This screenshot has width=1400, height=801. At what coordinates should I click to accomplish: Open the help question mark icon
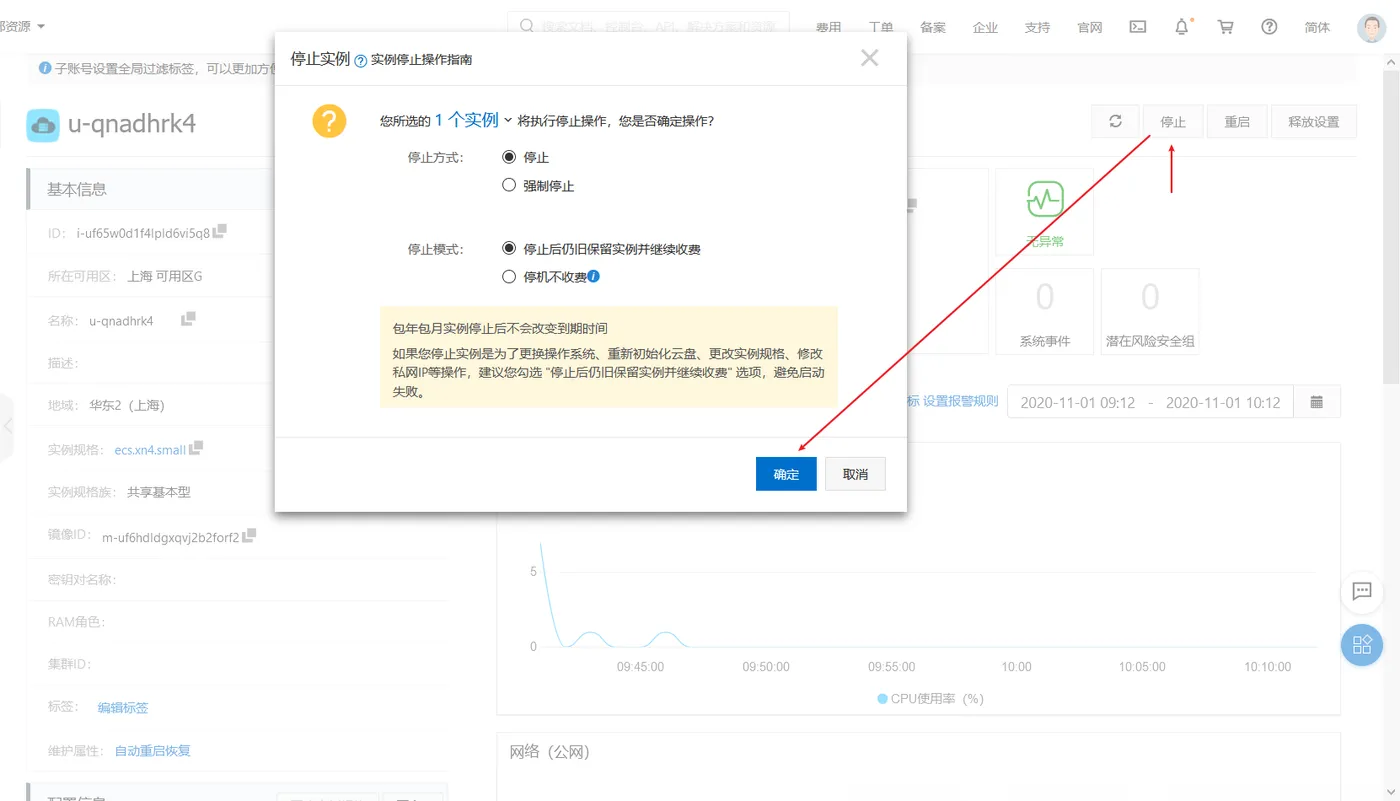tap(1269, 27)
